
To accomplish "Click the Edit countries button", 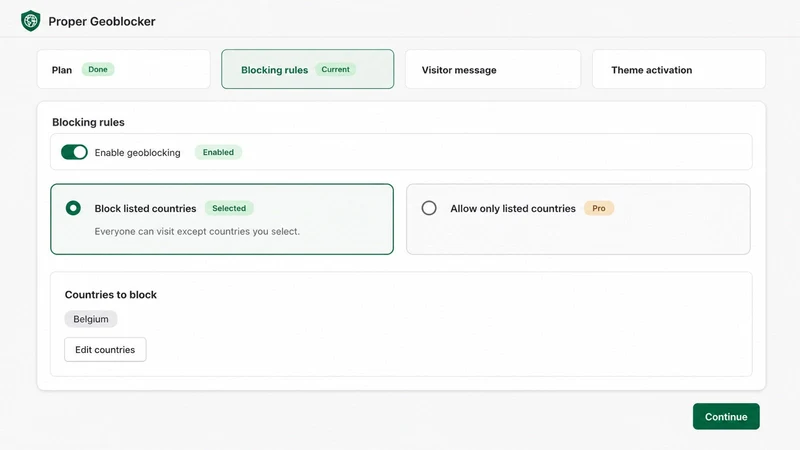I will point(105,349).
